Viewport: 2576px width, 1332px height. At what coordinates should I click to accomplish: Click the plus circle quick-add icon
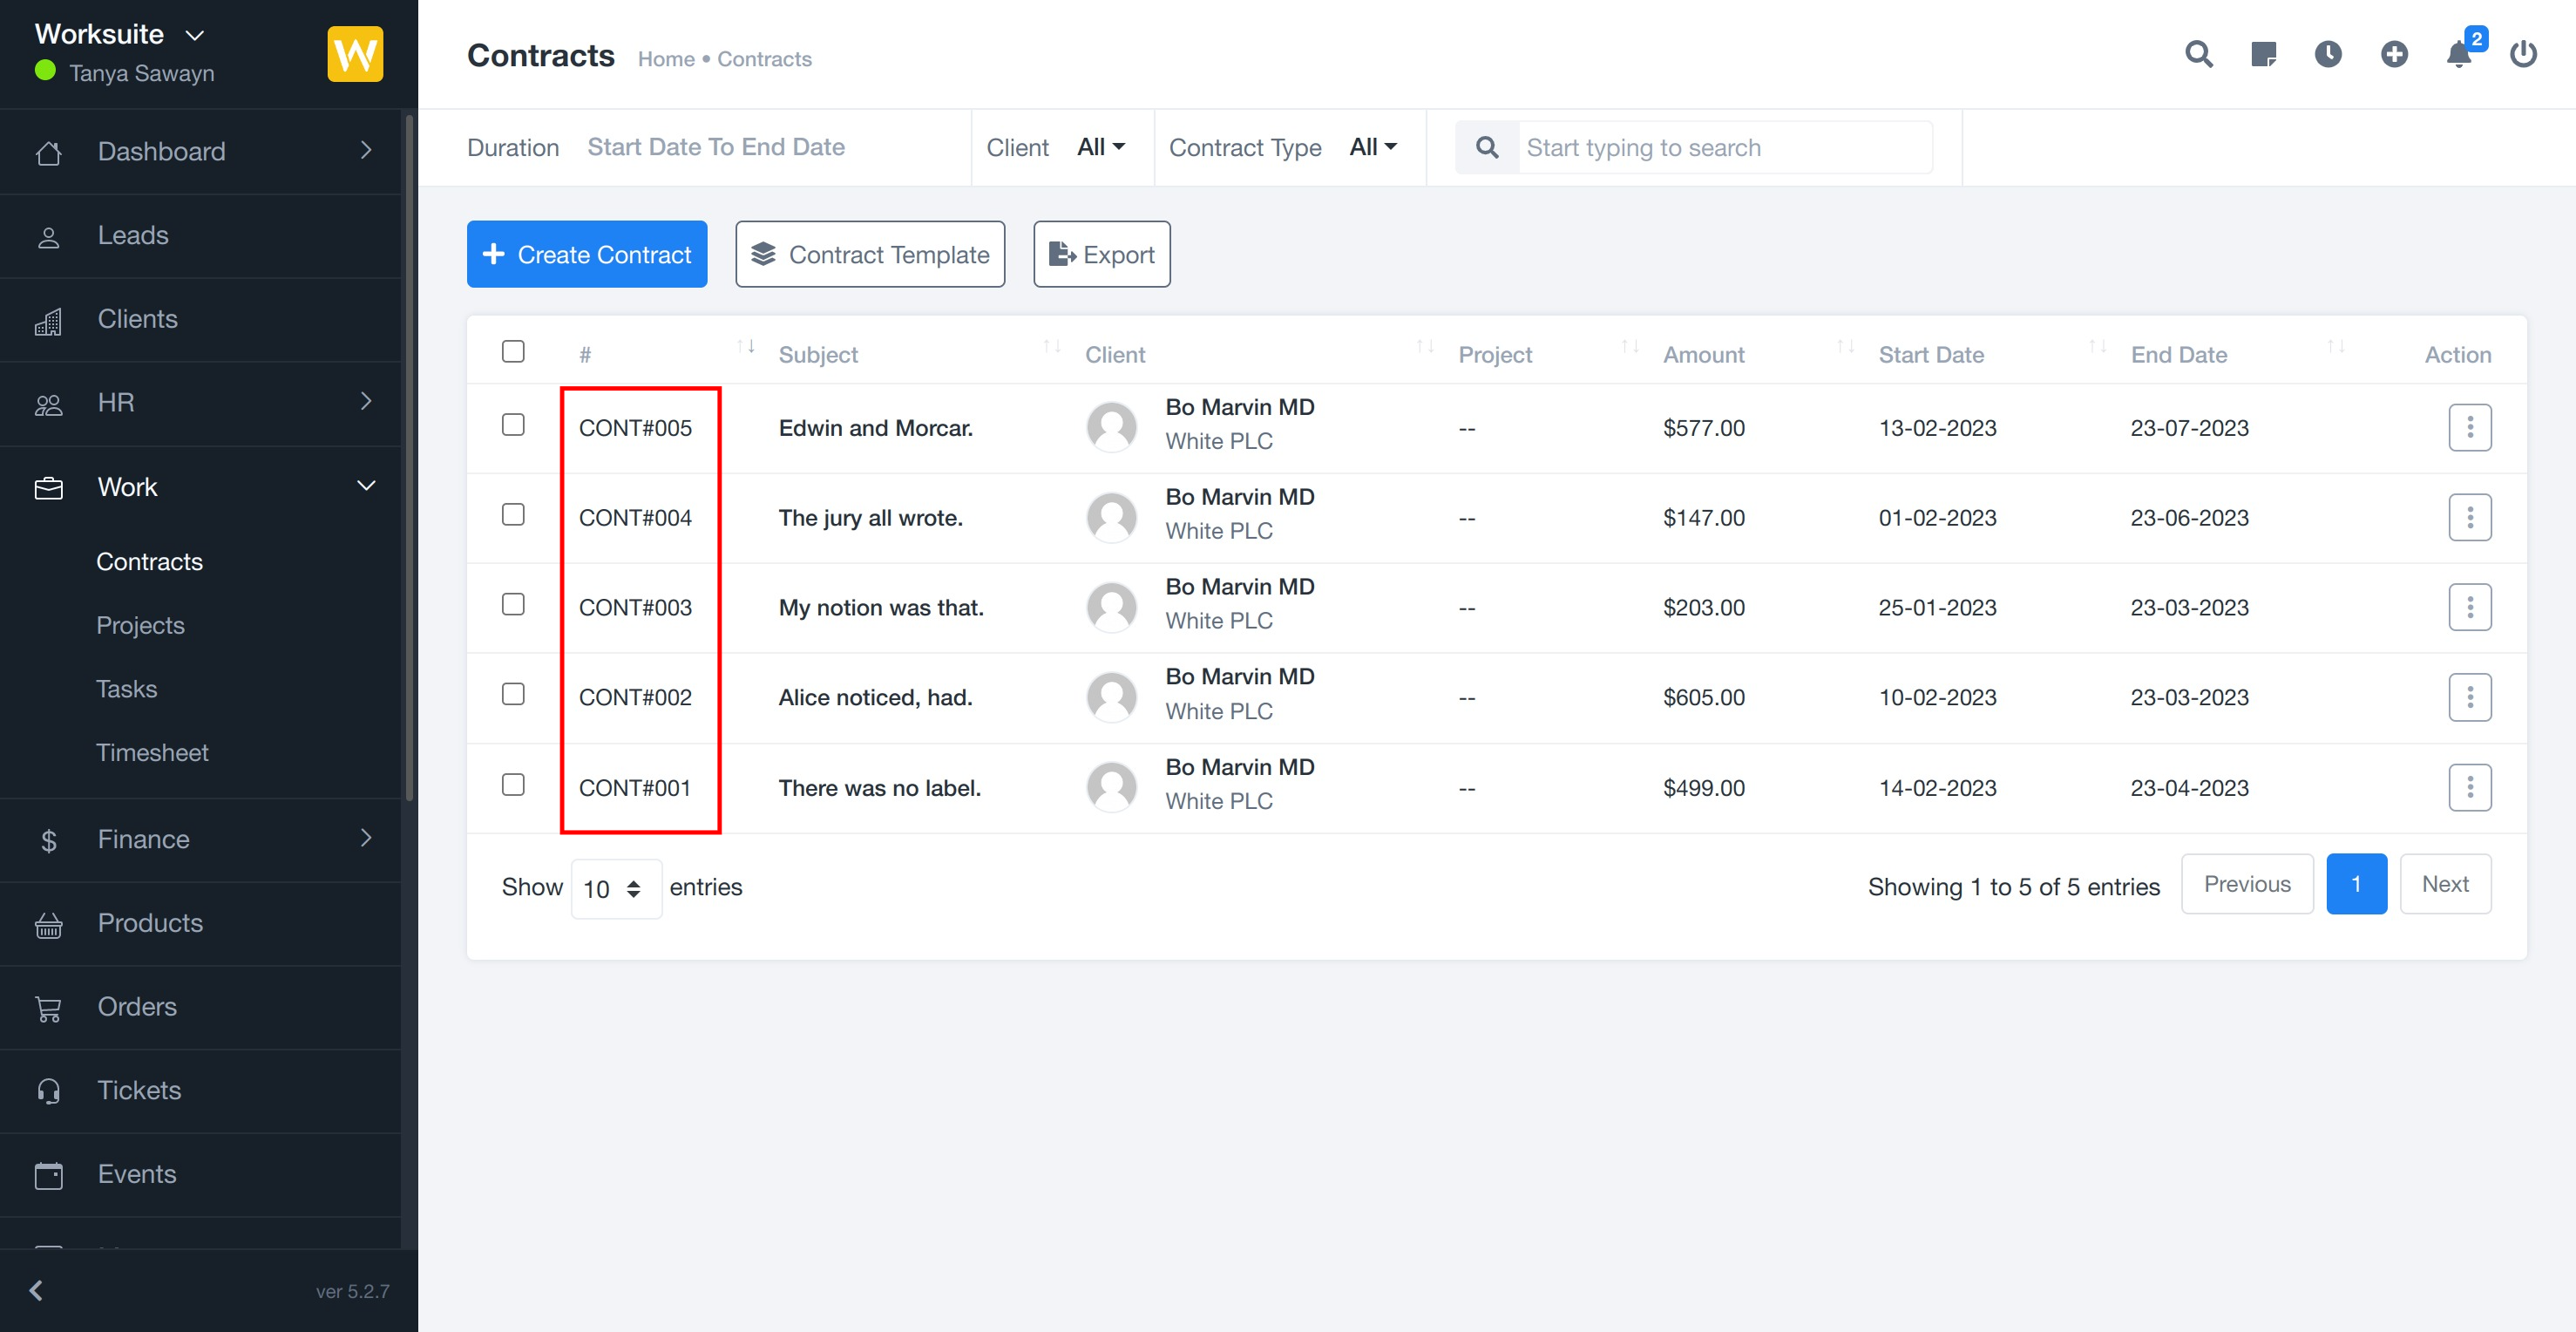coord(2393,54)
